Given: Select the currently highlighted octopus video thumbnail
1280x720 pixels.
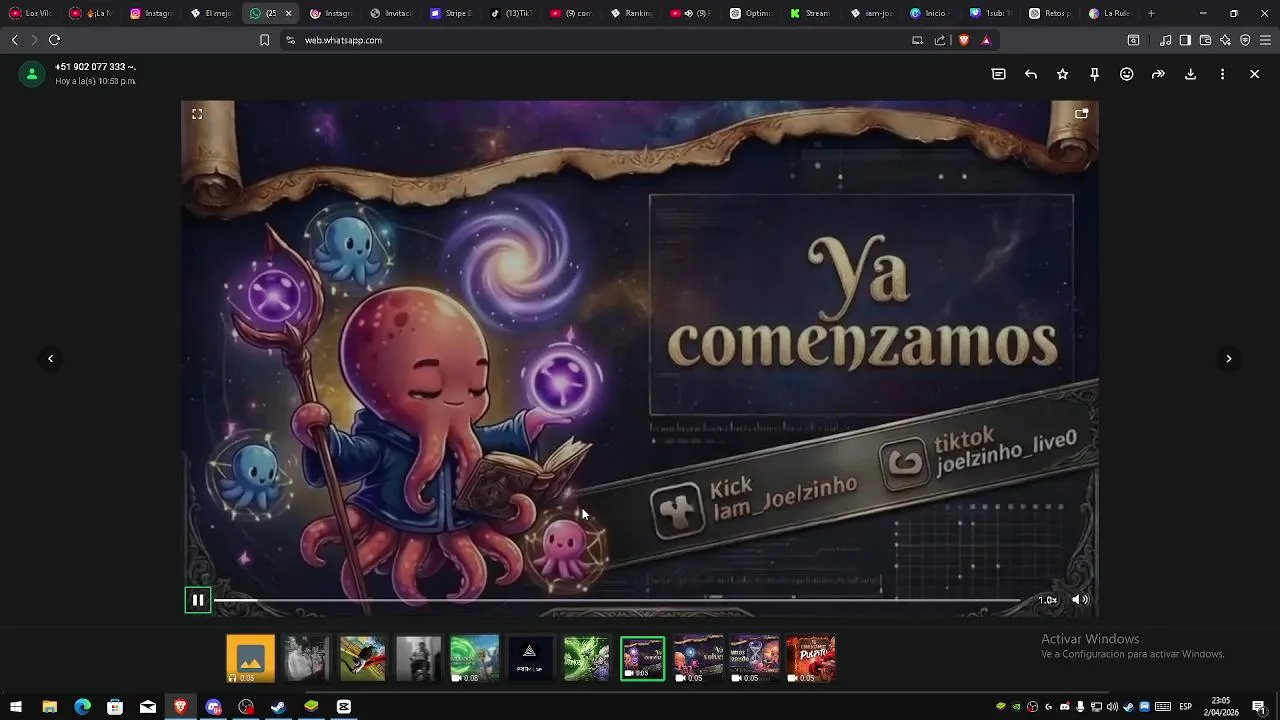Looking at the screenshot, I should (x=642, y=659).
